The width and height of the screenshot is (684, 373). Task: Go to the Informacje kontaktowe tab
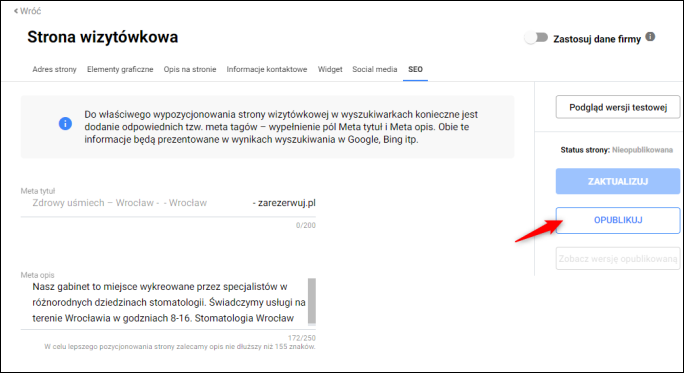(267, 69)
